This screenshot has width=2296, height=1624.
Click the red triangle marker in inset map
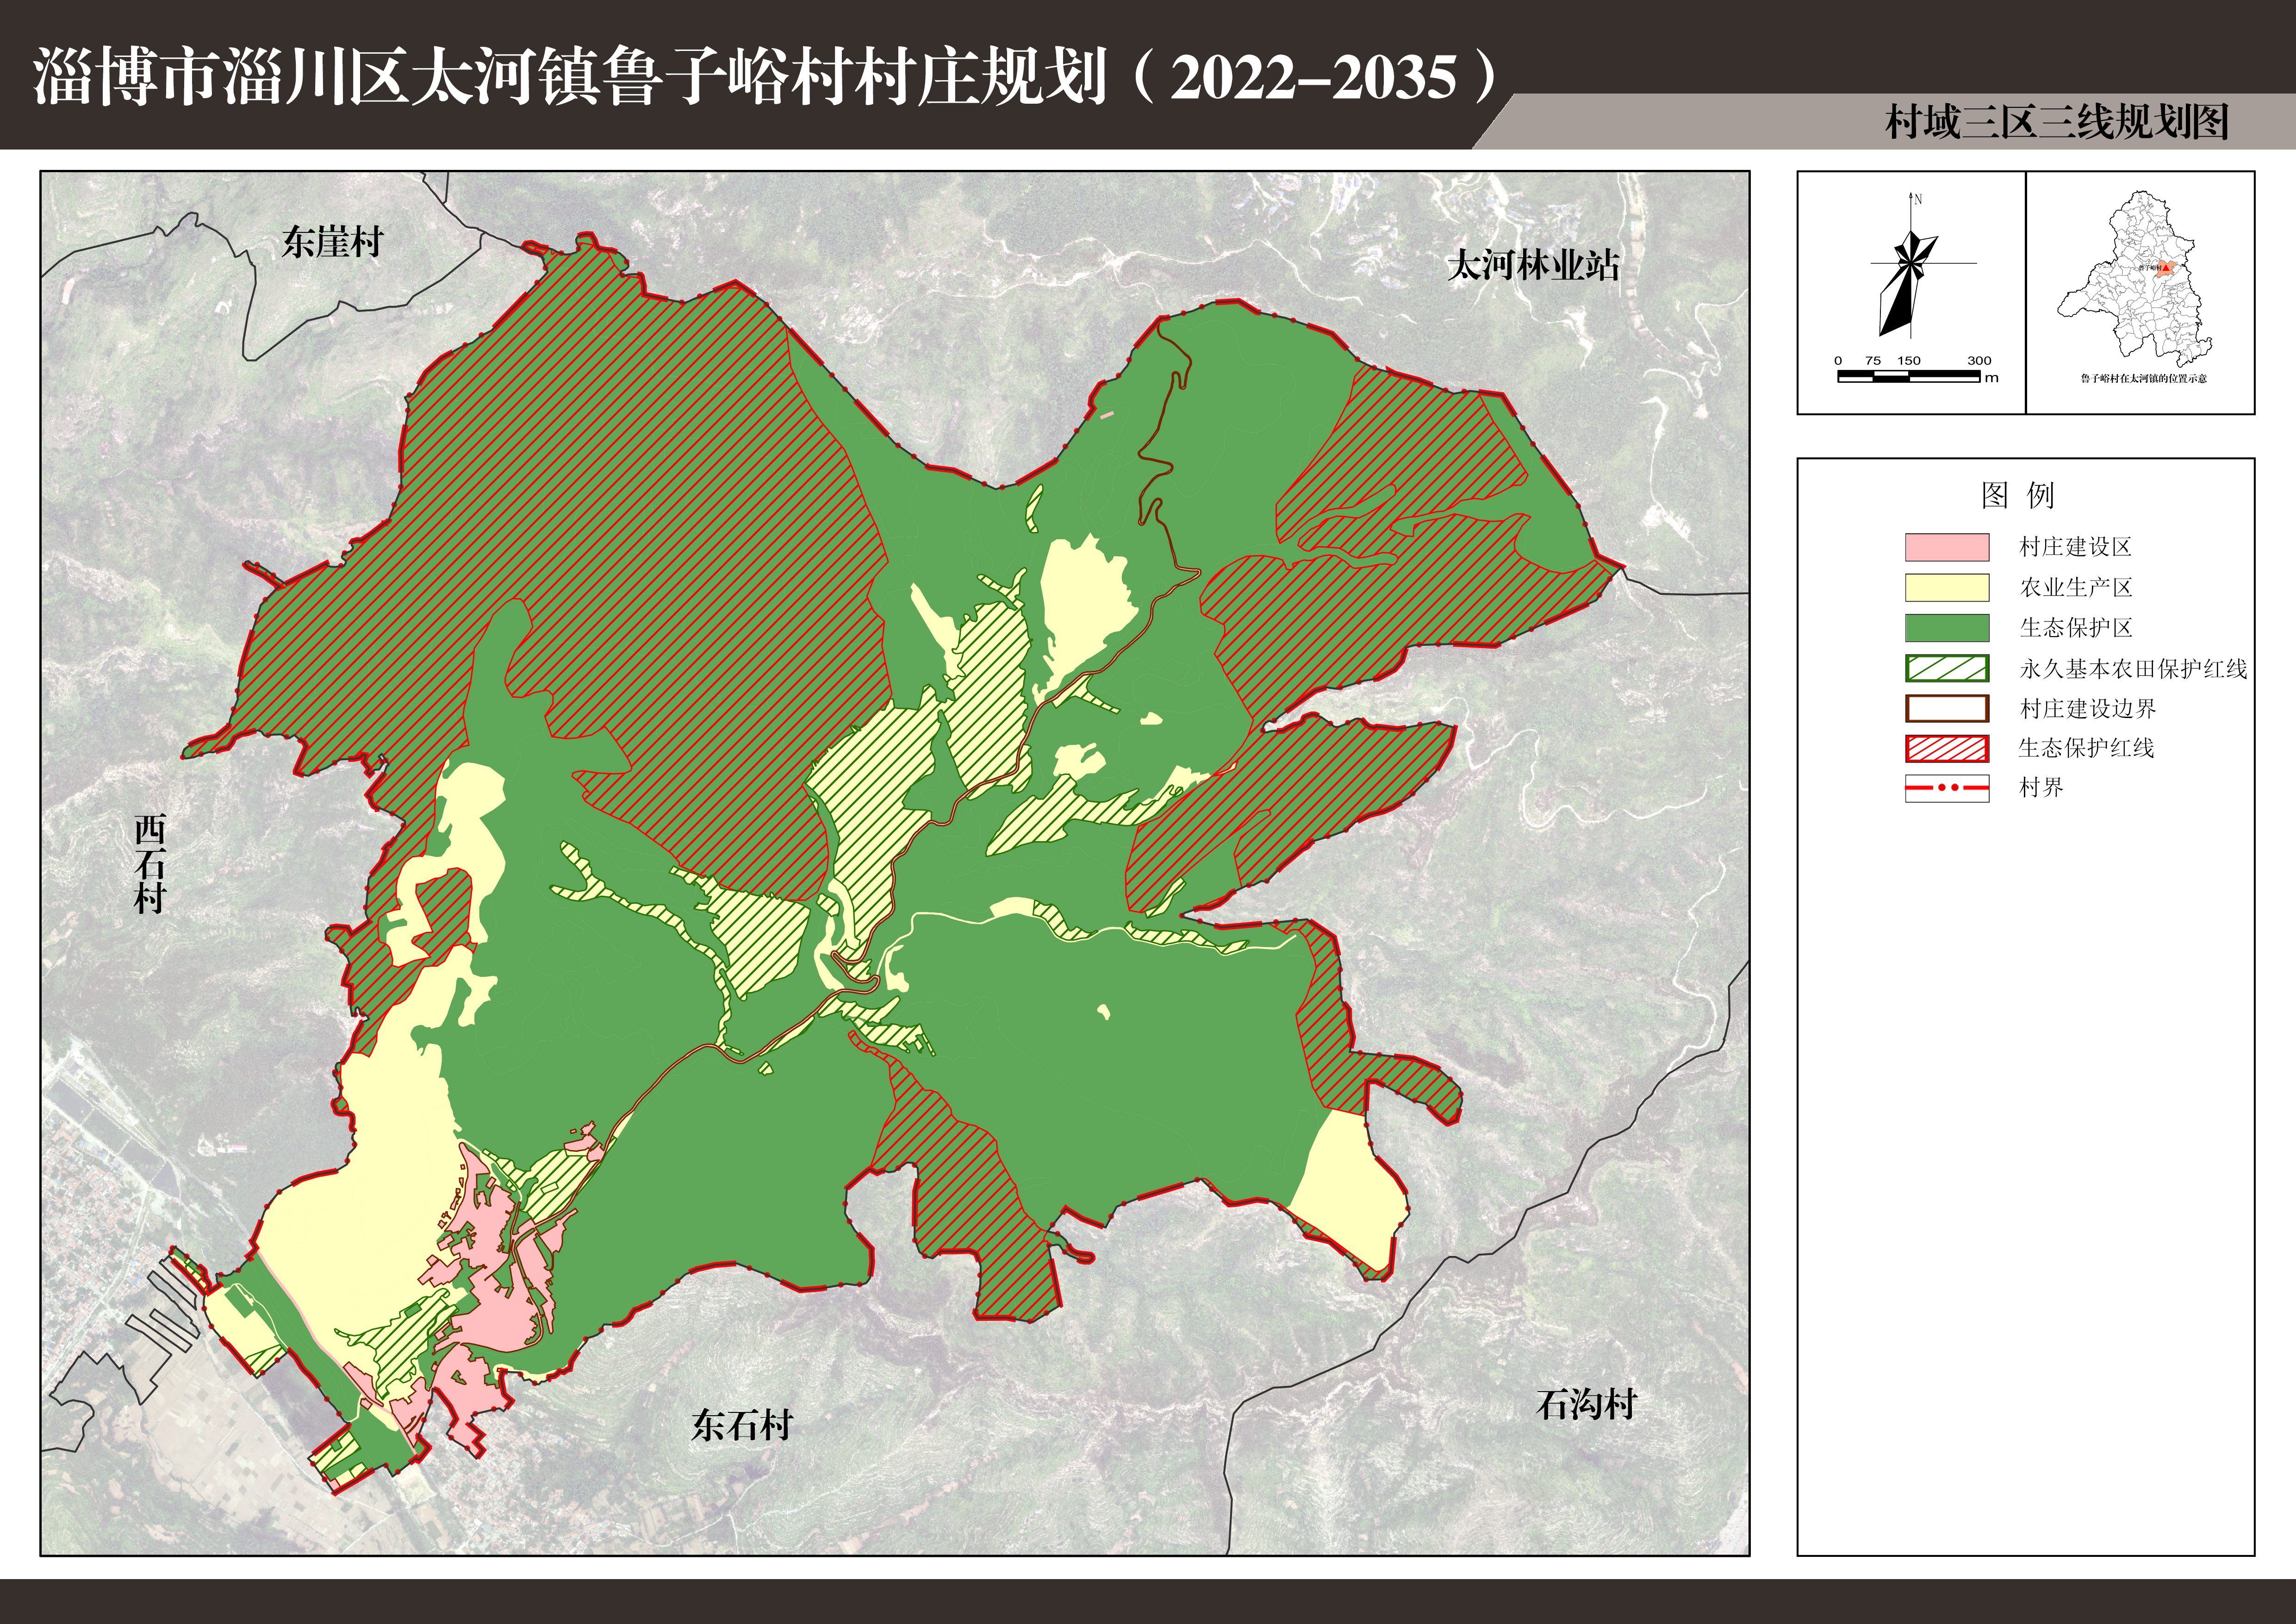click(2165, 268)
